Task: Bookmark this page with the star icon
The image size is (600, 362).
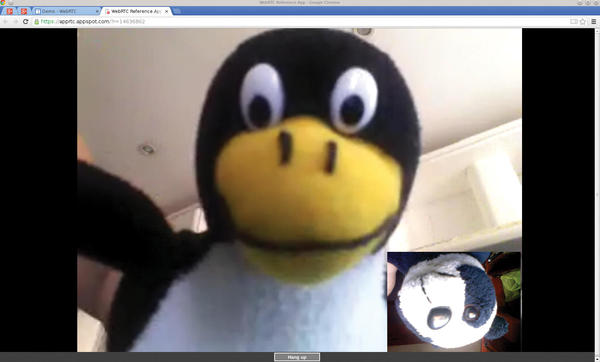Action: point(583,21)
